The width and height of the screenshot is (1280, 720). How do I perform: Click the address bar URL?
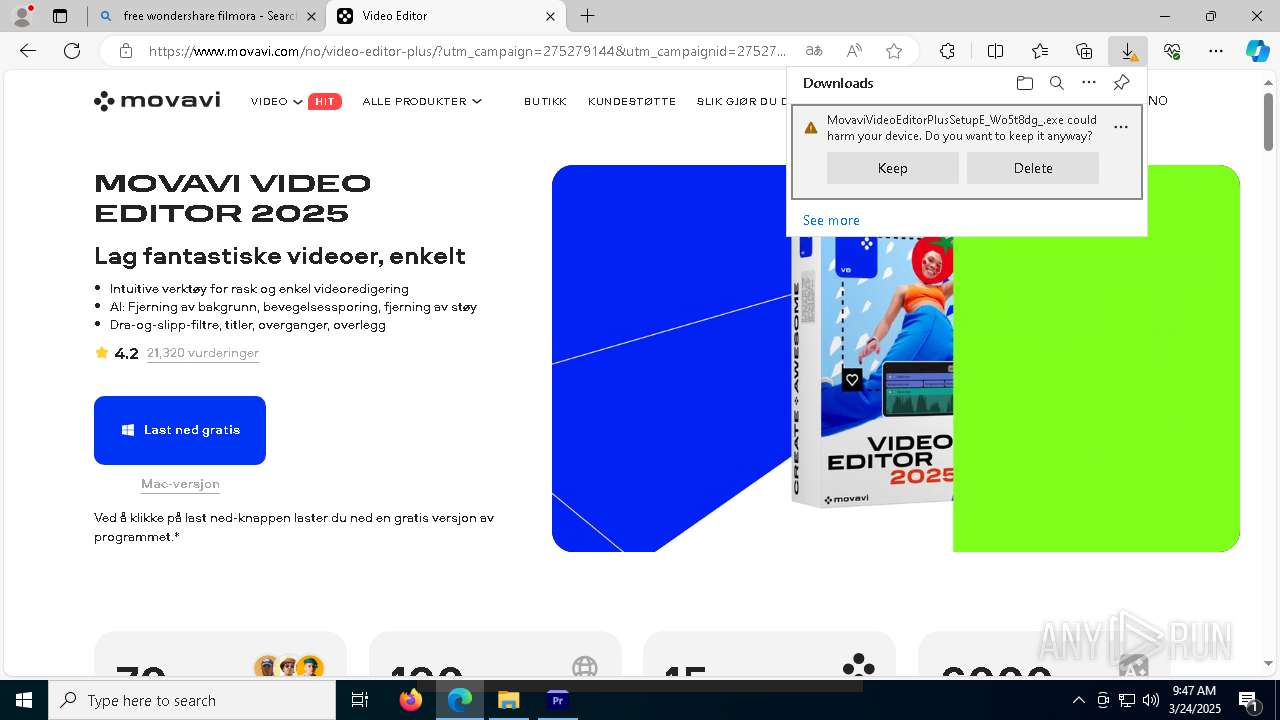[x=467, y=51]
